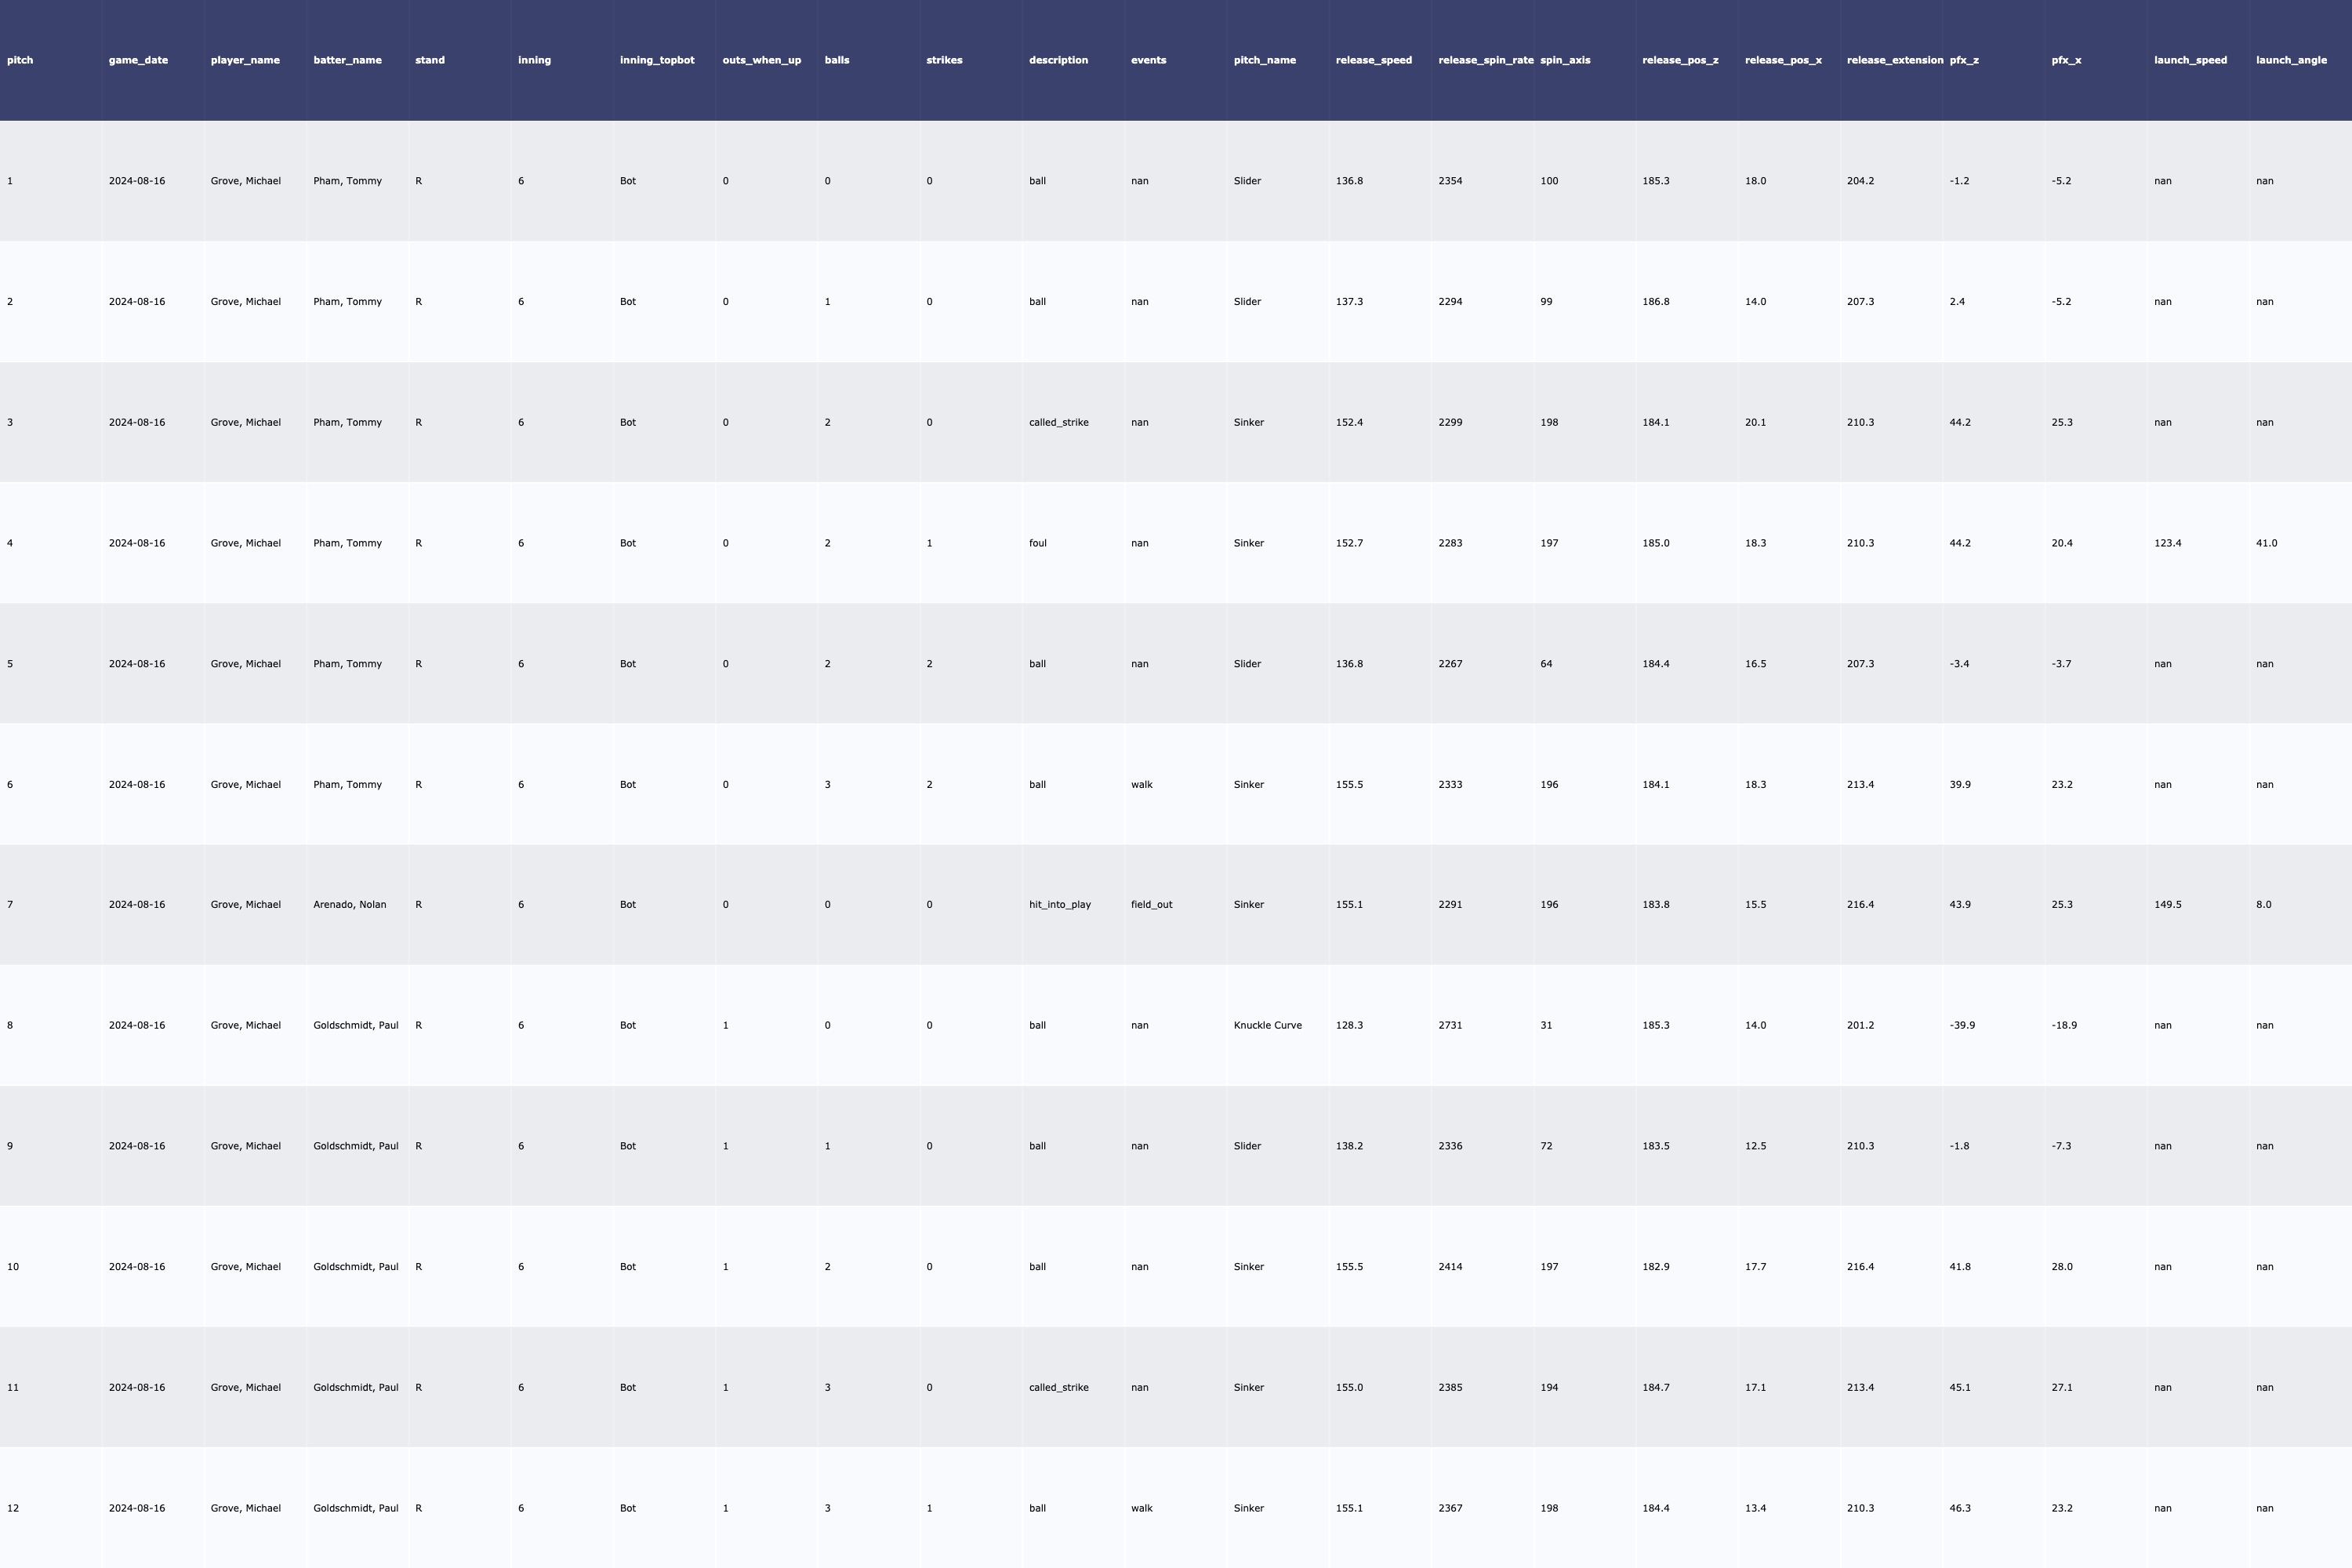Click the field_out events cell

click(1151, 904)
